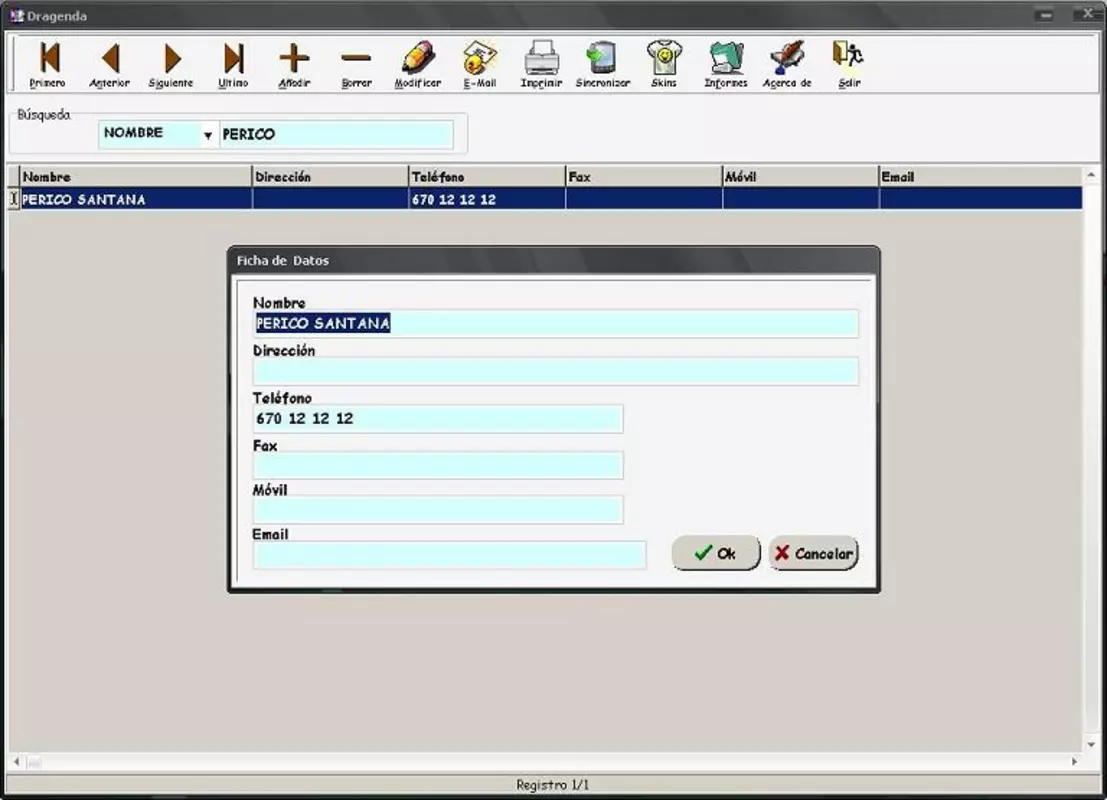The height and width of the screenshot is (800, 1107).
Task: Click the Teléfono field with 670 12 12 12
Action: 438,419
